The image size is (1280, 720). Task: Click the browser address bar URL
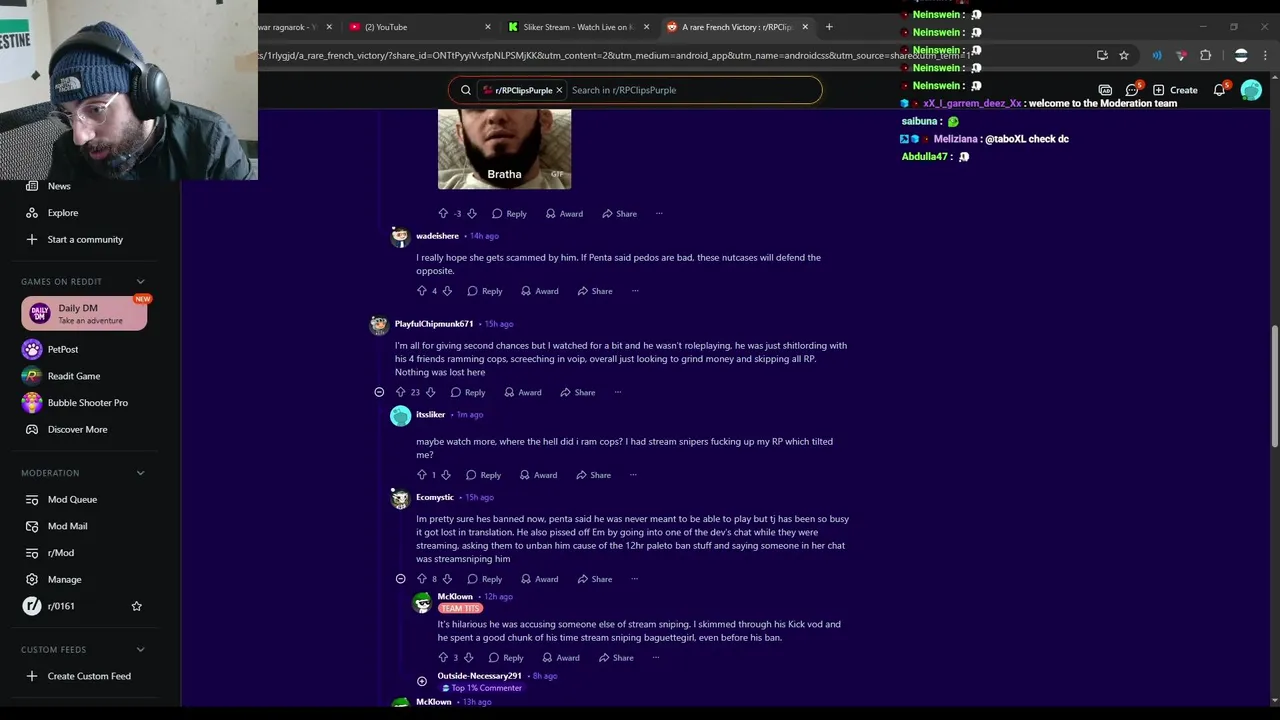[x=620, y=55]
